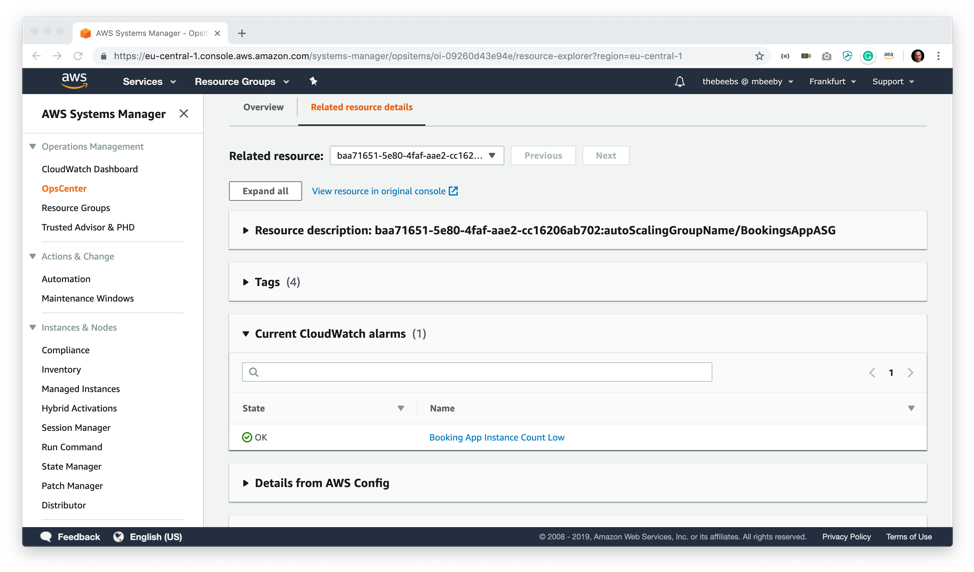Bookmark page with the star icon
The width and height of the screenshot is (974, 572).
tap(759, 56)
